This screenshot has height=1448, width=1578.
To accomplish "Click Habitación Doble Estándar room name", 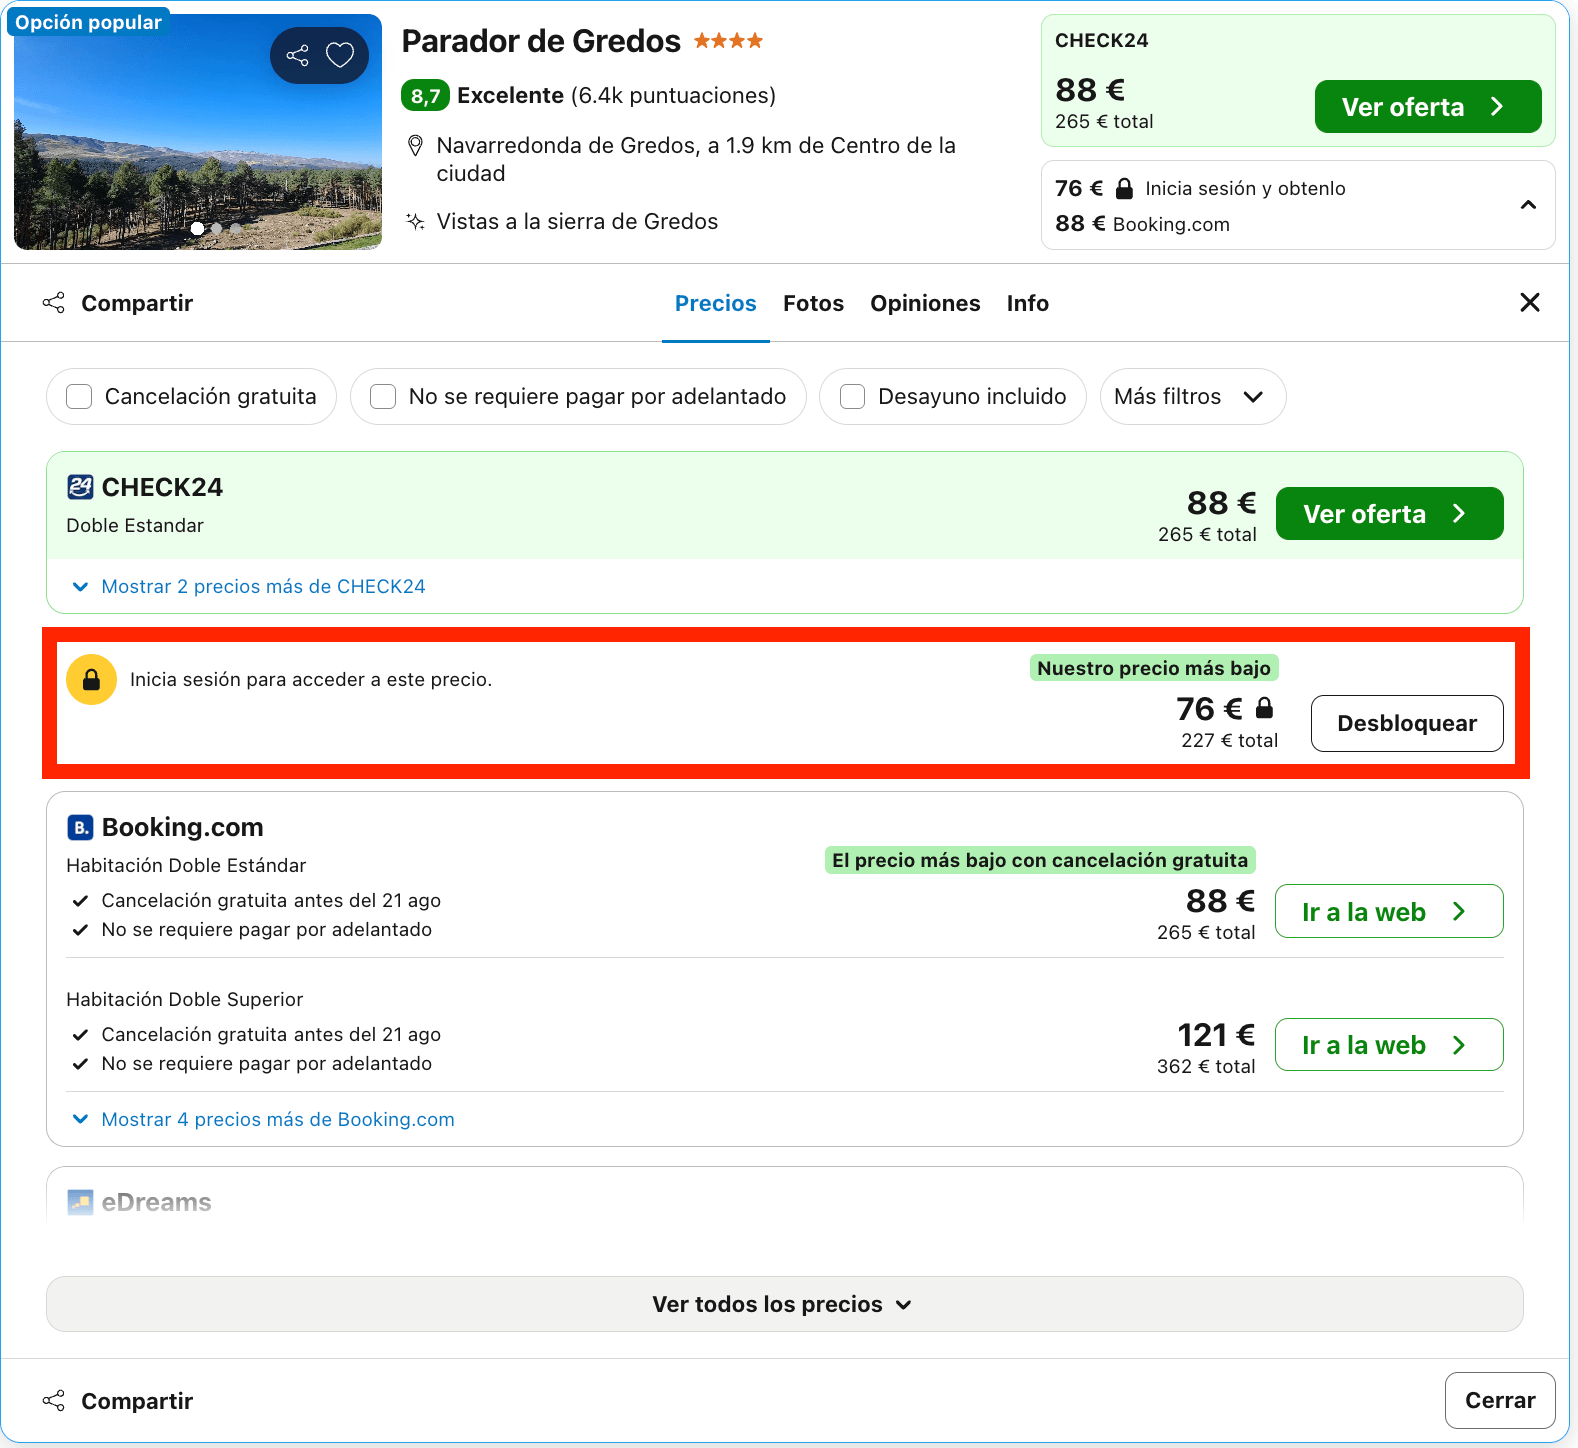I will (x=186, y=865).
